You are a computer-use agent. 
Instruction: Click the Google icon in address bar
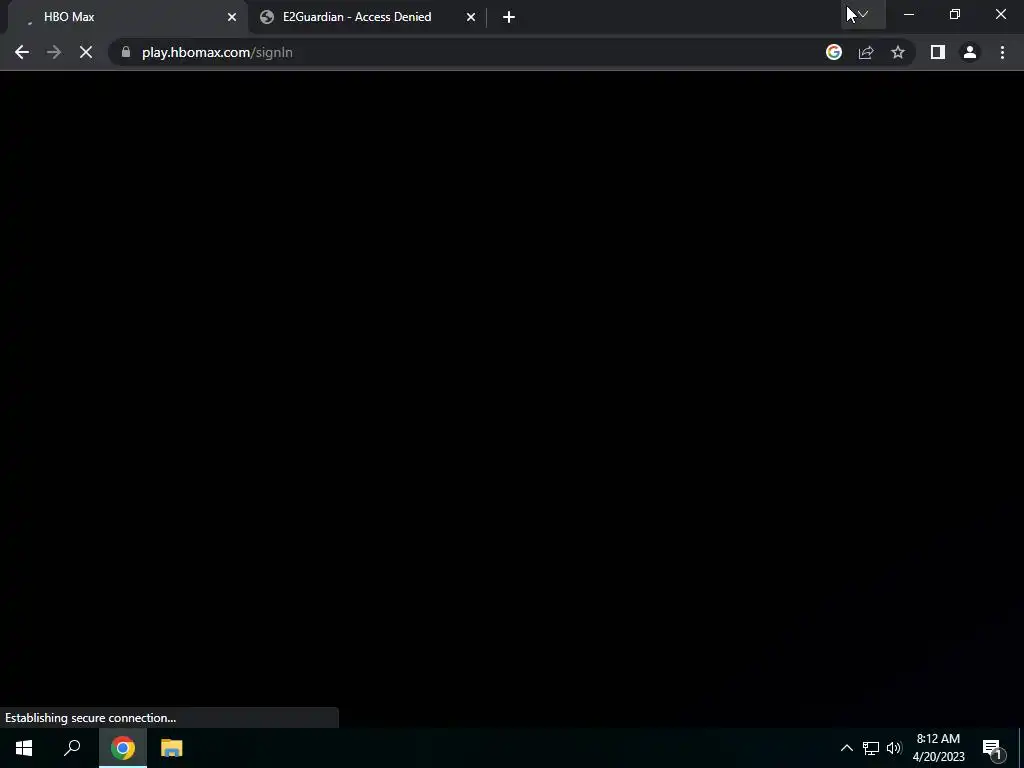click(x=834, y=52)
